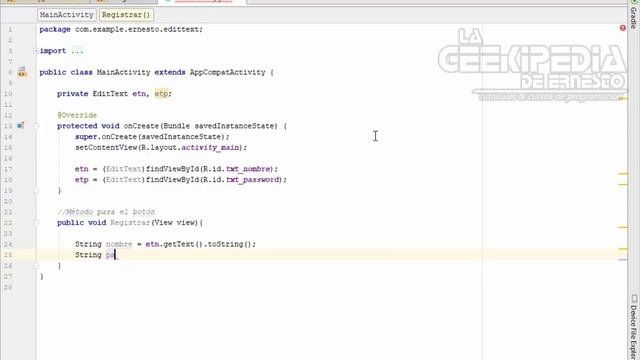
Task: Click the highlighted 'etp' field declaration
Action: tap(162, 94)
